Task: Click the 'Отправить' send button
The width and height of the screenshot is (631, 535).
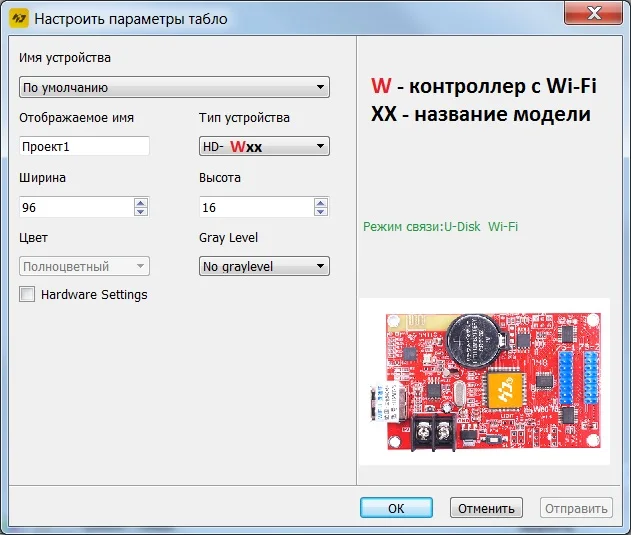Action: click(576, 508)
